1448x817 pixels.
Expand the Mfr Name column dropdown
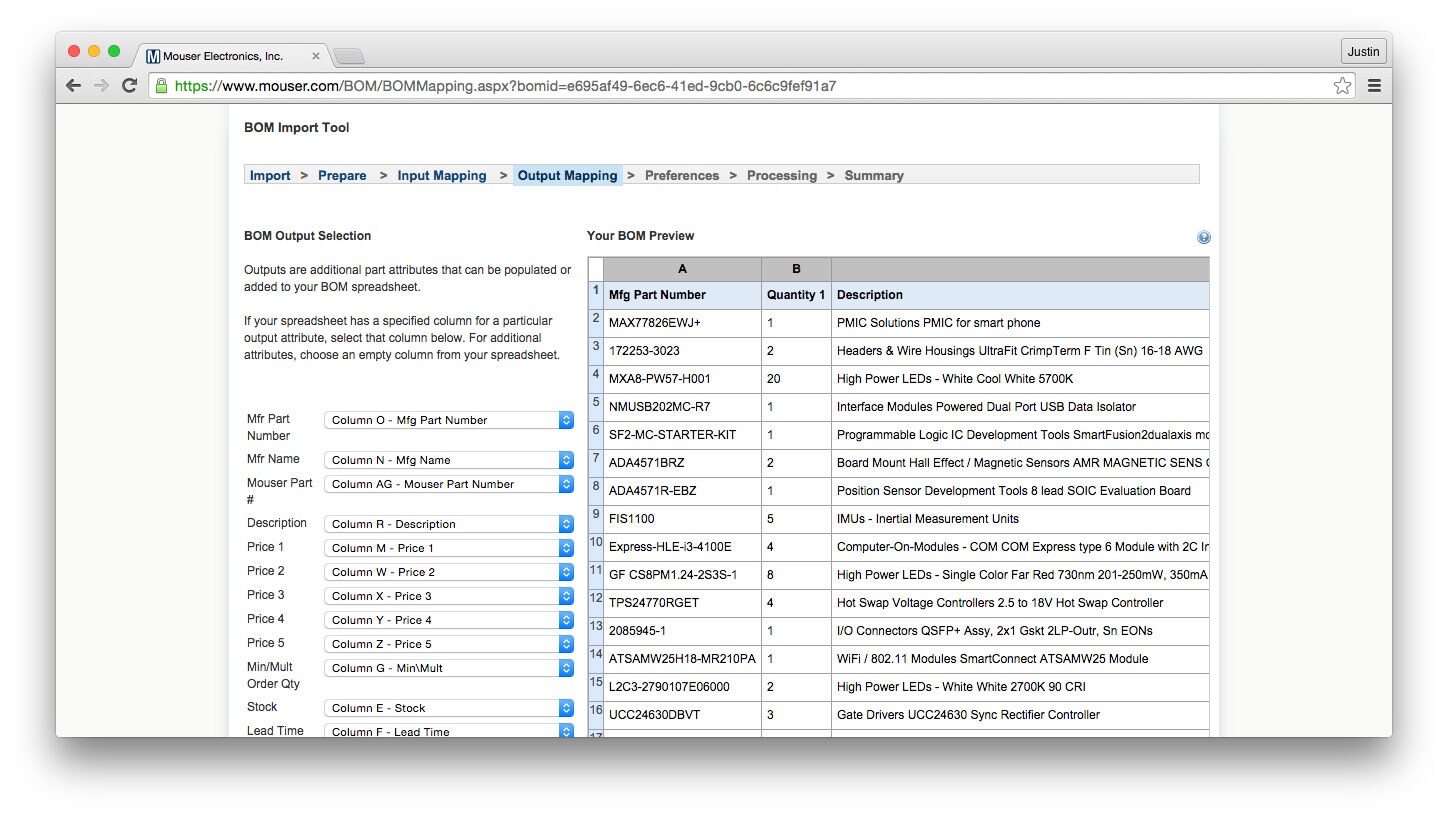coord(448,460)
